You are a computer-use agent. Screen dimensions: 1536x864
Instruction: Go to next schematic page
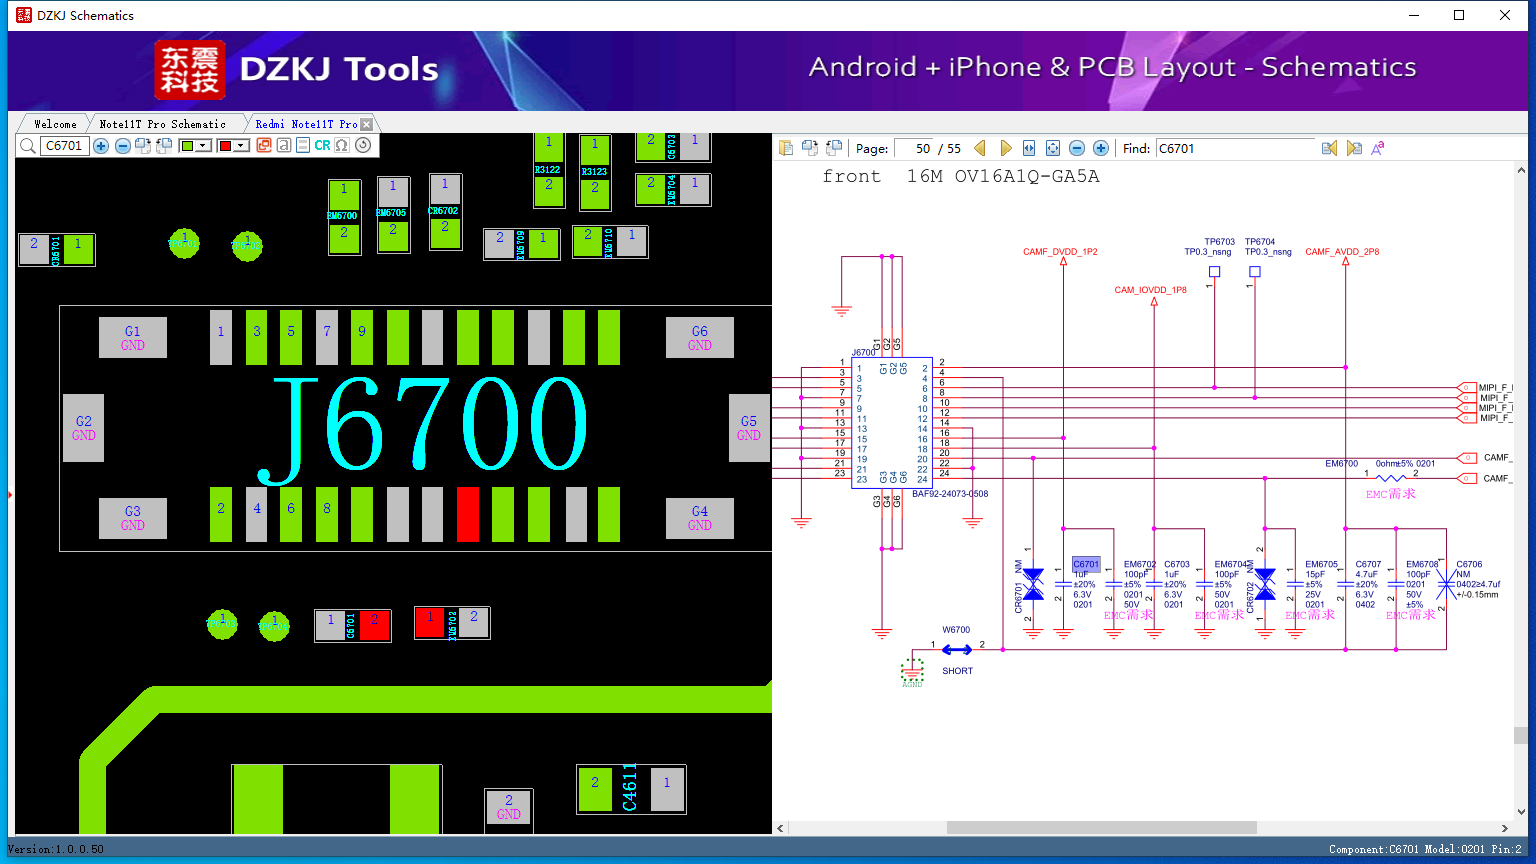(x=1005, y=148)
